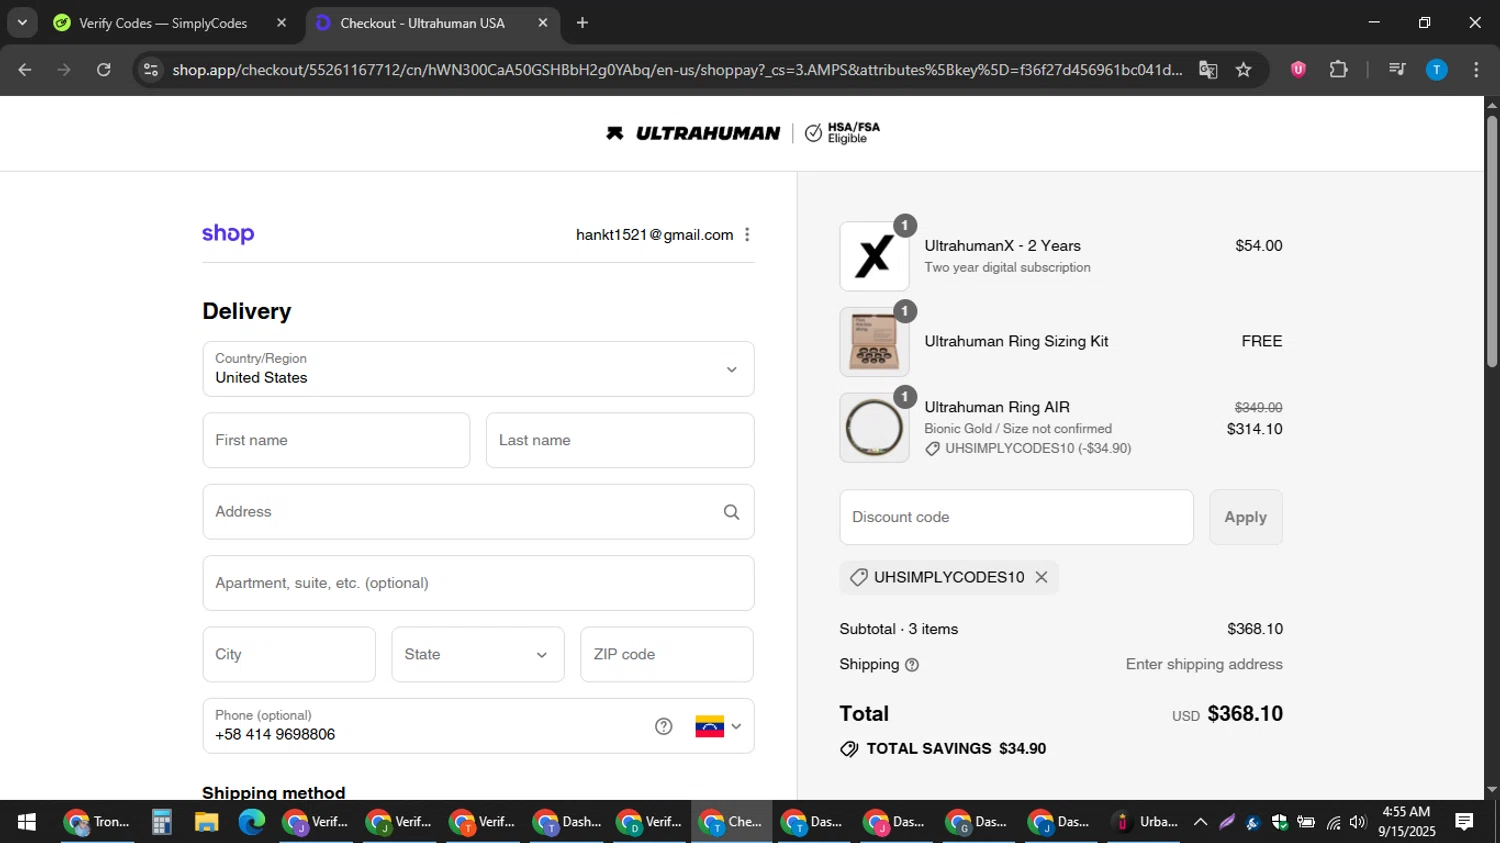This screenshot has width=1500, height=843.
Task: Open the Chrome three-dot menu
Action: point(1476,70)
